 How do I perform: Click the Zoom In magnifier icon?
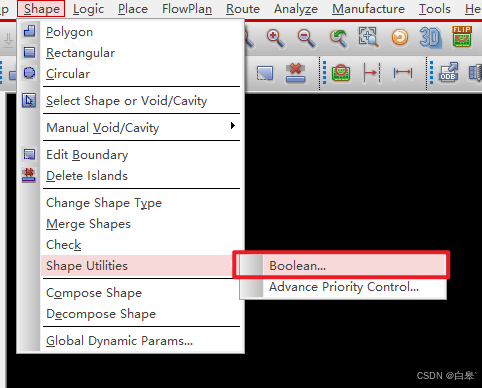pyautogui.click(x=276, y=38)
